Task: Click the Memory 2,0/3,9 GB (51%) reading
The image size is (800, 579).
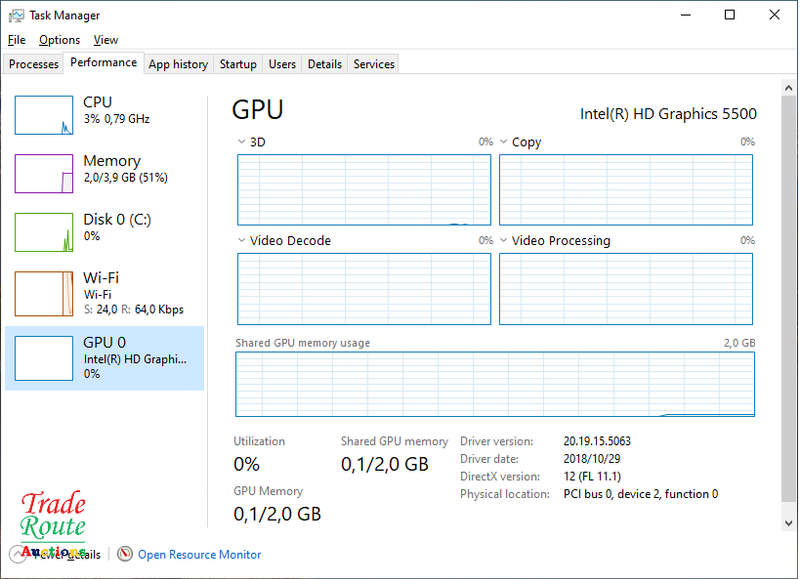Action: pyautogui.click(x=126, y=178)
